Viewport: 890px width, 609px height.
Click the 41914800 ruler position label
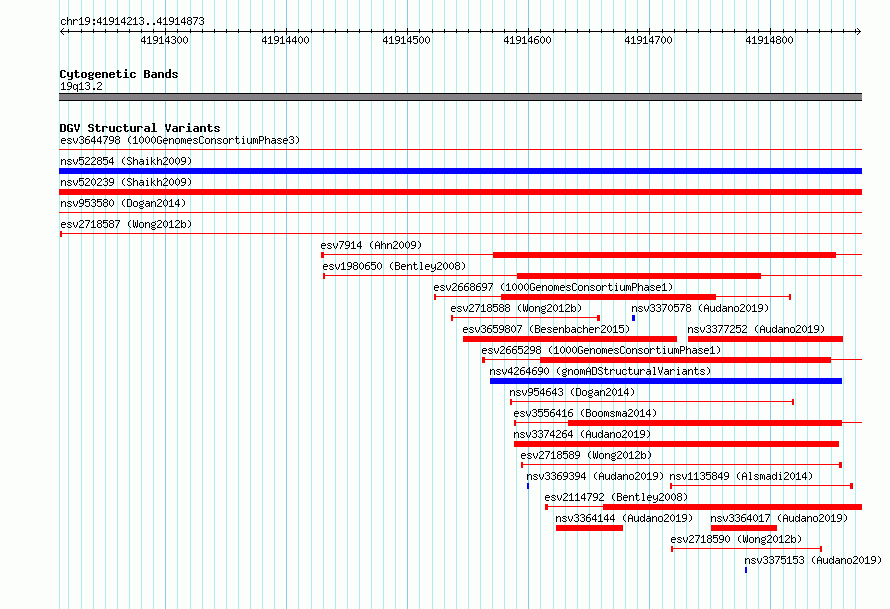click(769, 40)
